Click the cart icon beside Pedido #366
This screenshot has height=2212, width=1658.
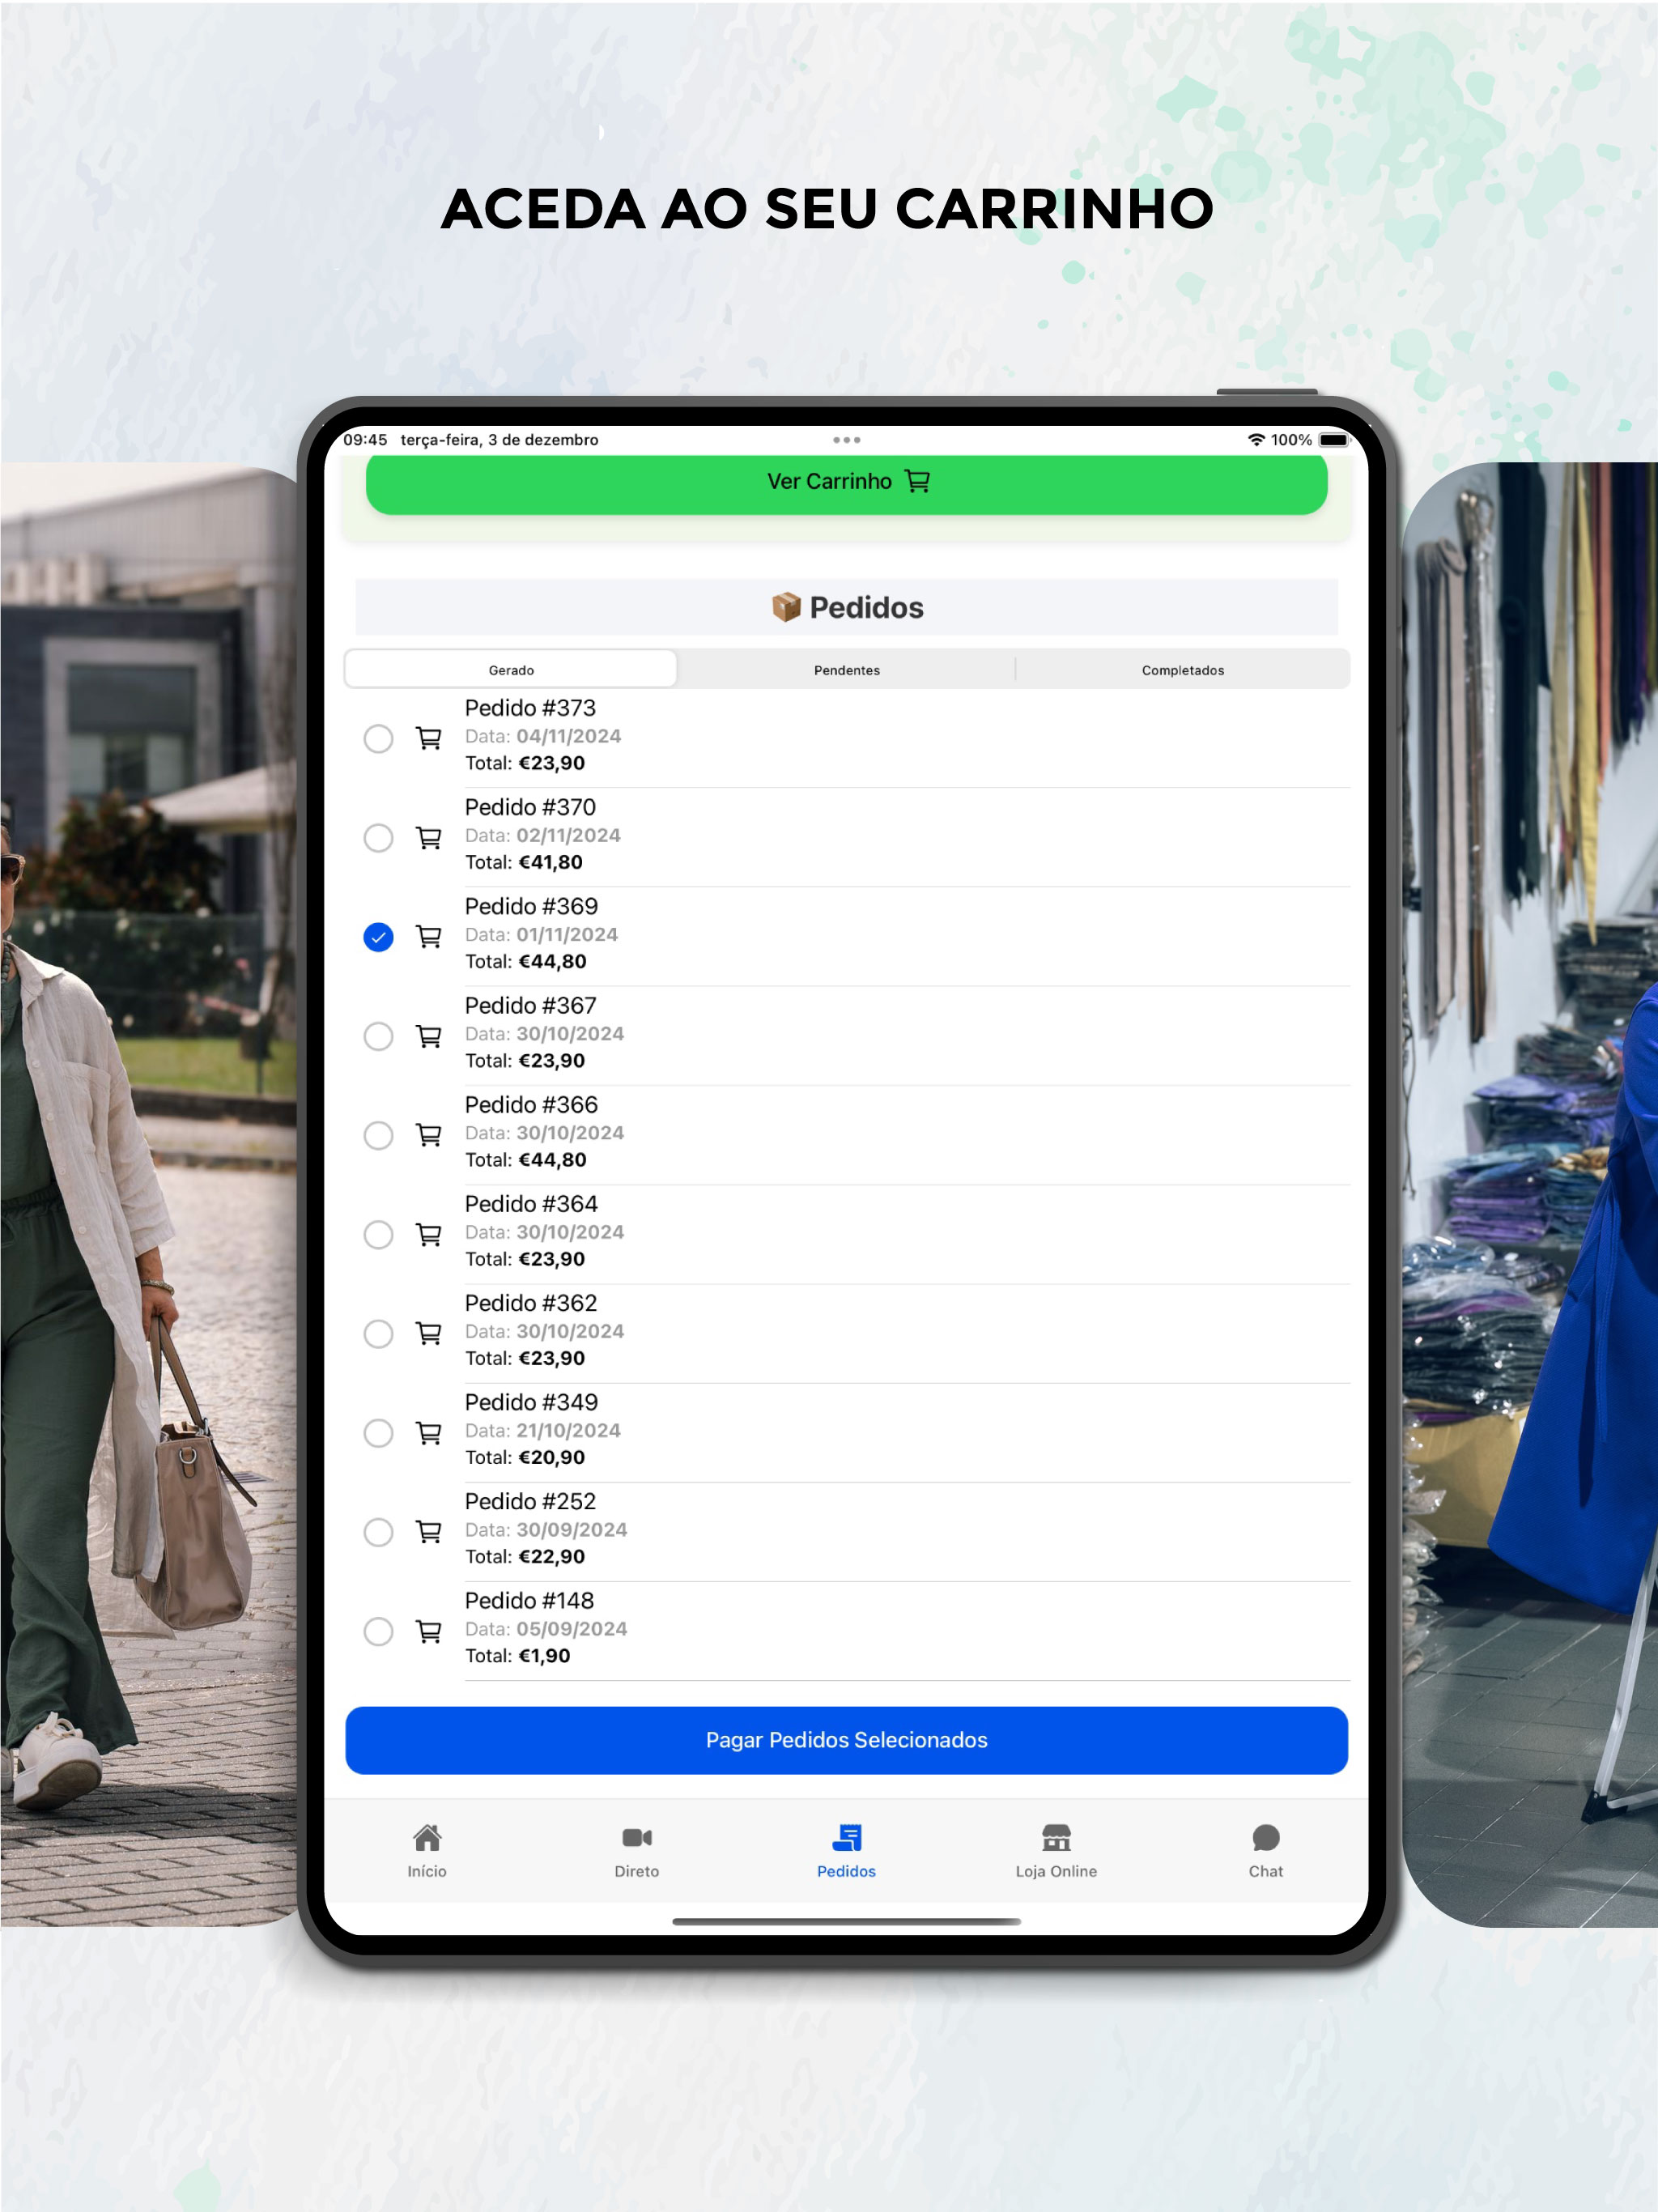click(x=429, y=1135)
